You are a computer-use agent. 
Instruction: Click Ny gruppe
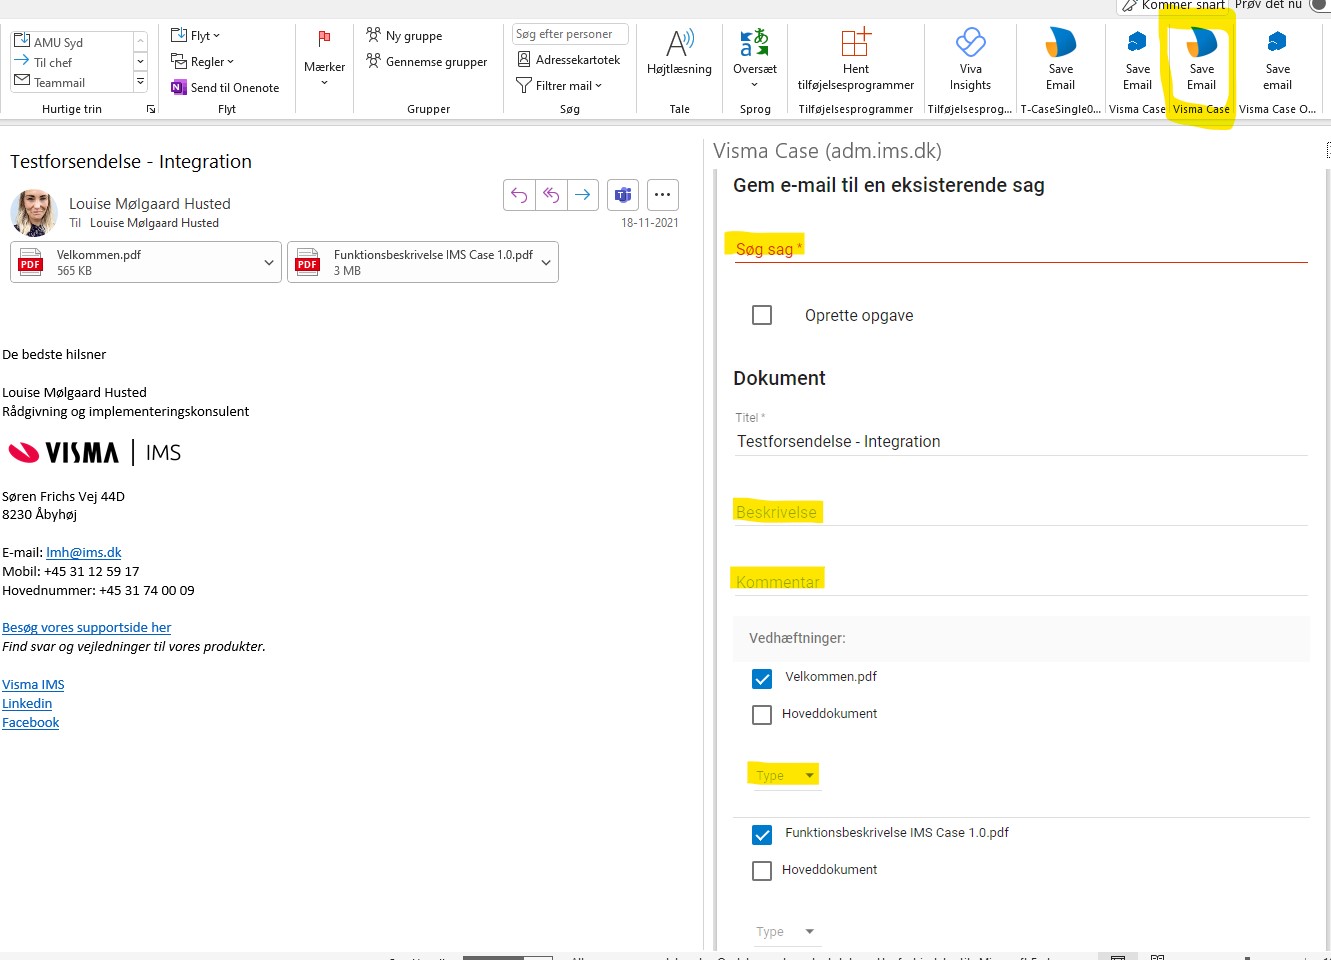(x=404, y=36)
